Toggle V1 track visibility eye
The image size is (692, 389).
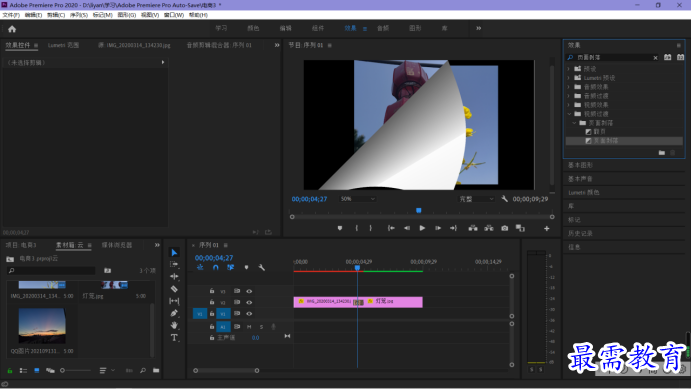coord(249,314)
